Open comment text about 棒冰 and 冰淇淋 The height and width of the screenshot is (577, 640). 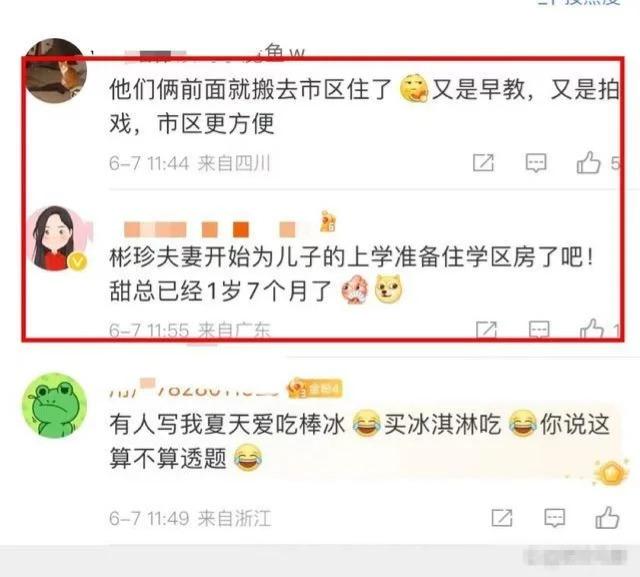360,441
